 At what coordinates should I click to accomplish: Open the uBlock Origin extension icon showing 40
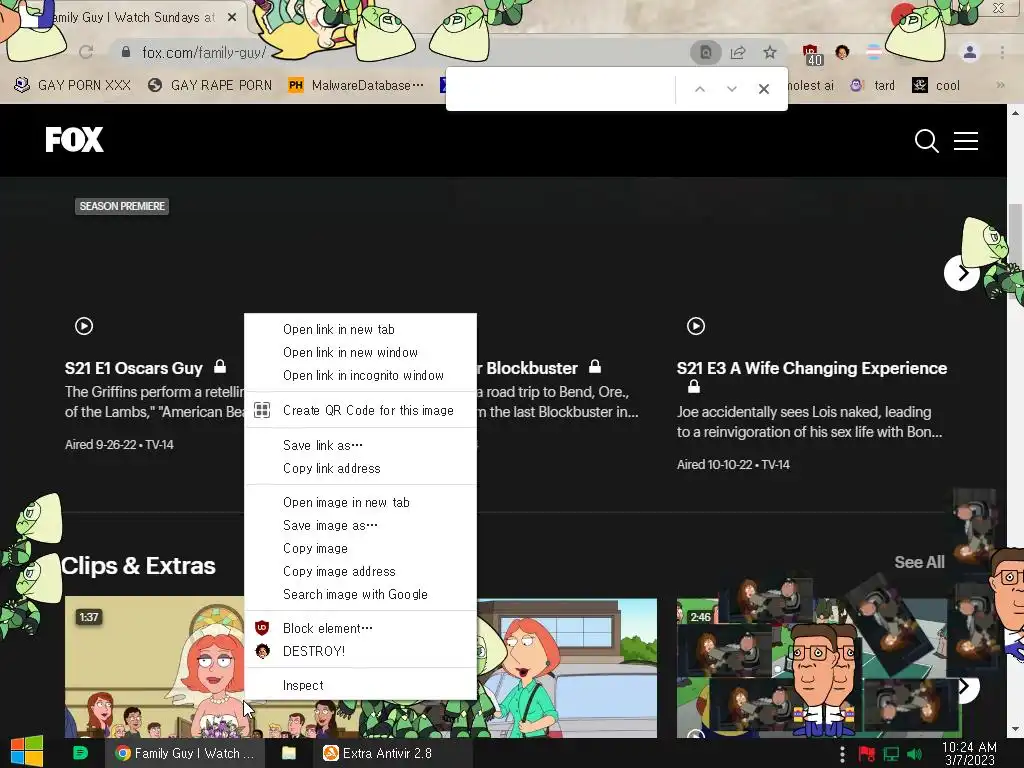click(812, 55)
